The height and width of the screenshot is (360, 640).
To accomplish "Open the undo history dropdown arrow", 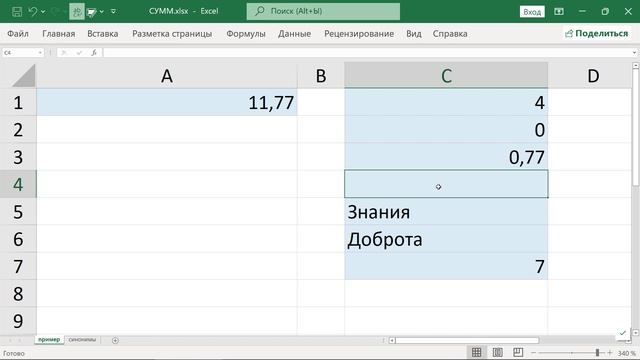I will pyautogui.click(x=43, y=11).
